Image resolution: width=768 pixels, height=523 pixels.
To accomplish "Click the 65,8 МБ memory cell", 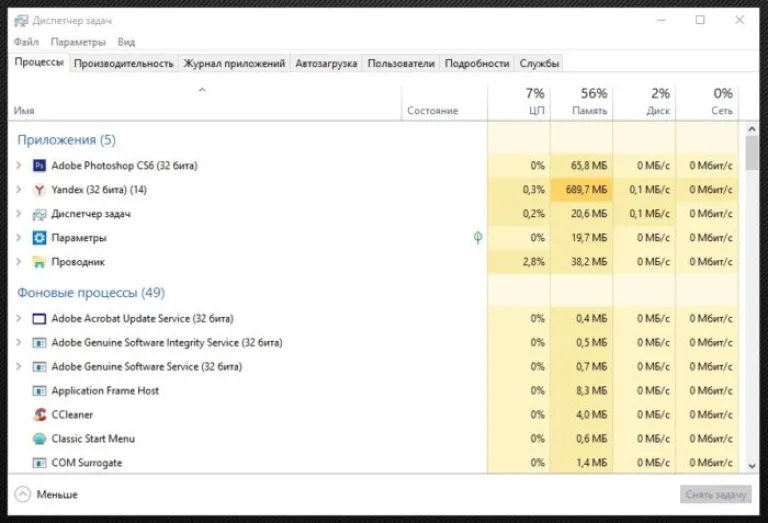I will click(581, 166).
